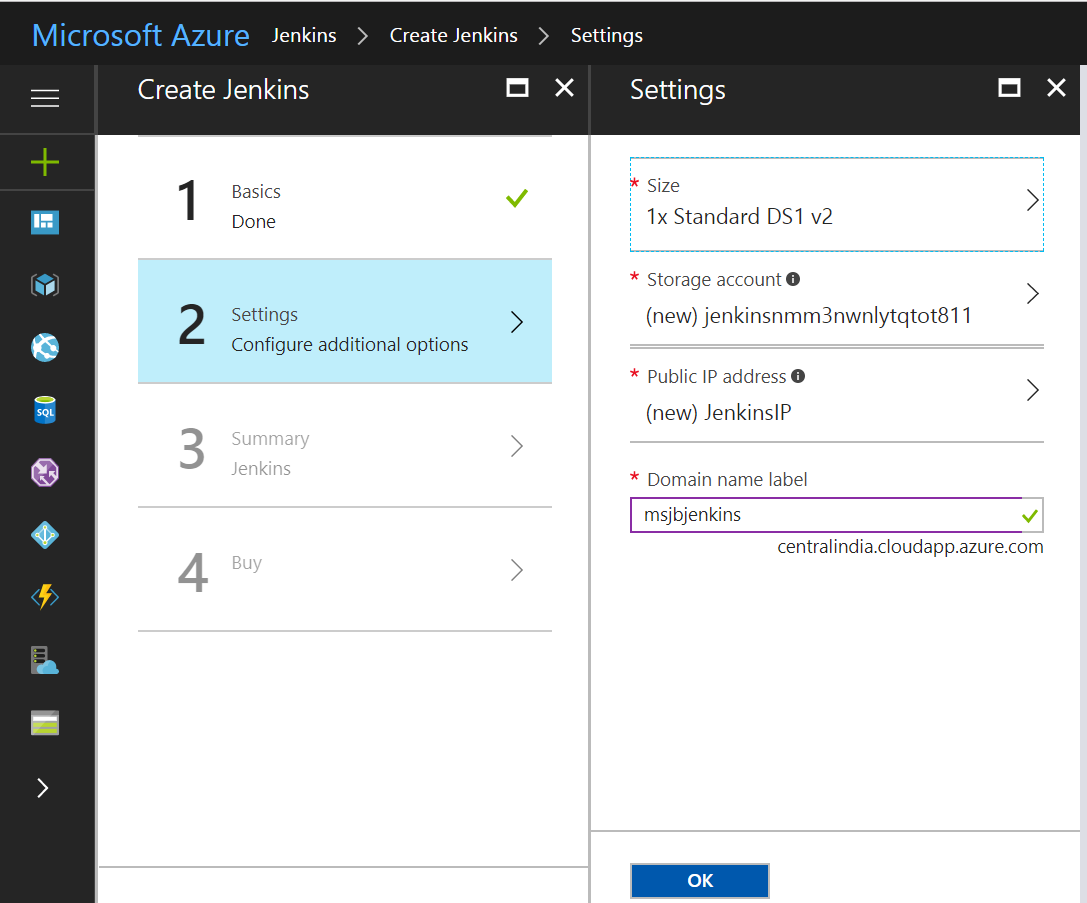
Task: Click the Domain name label input field
Action: [x=837, y=515]
